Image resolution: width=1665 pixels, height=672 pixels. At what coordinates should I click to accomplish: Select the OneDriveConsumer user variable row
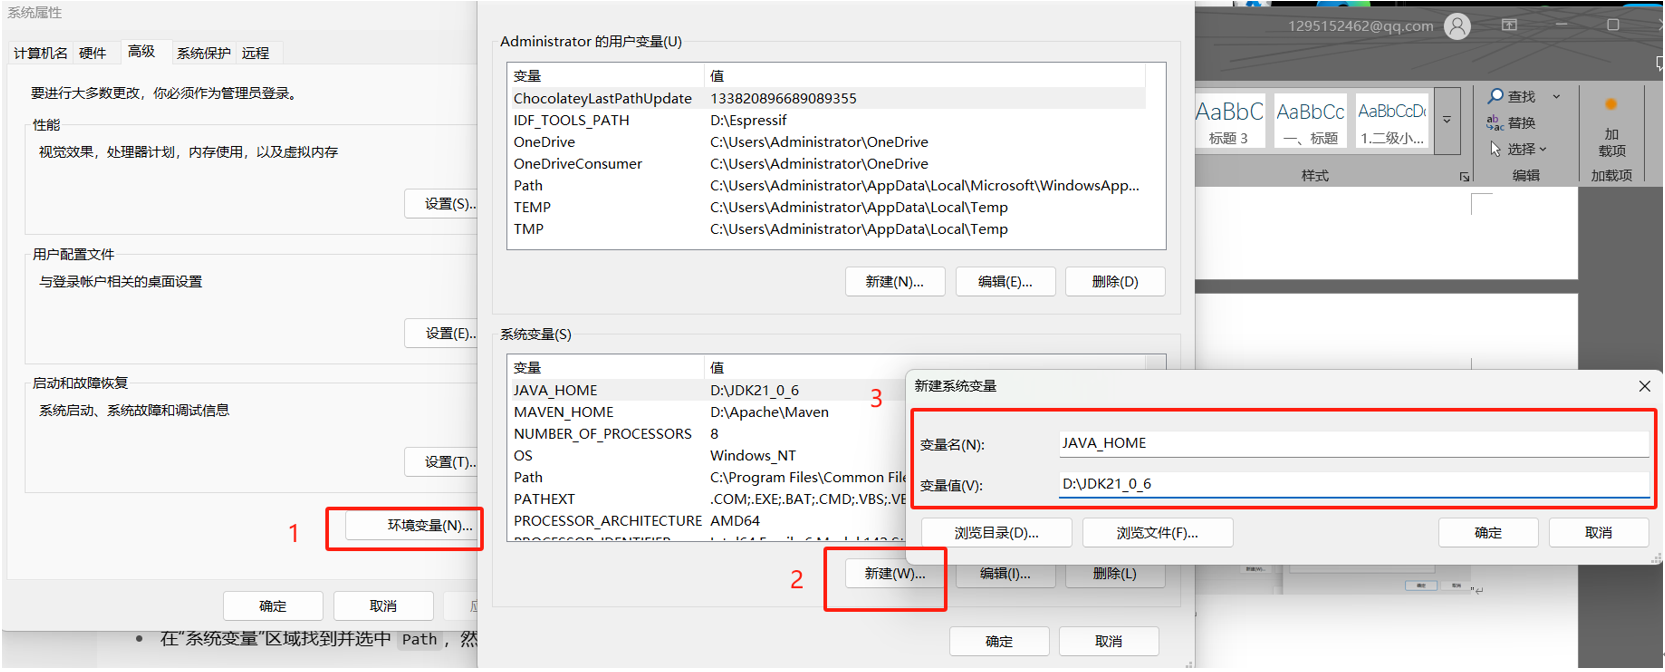(827, 164)
